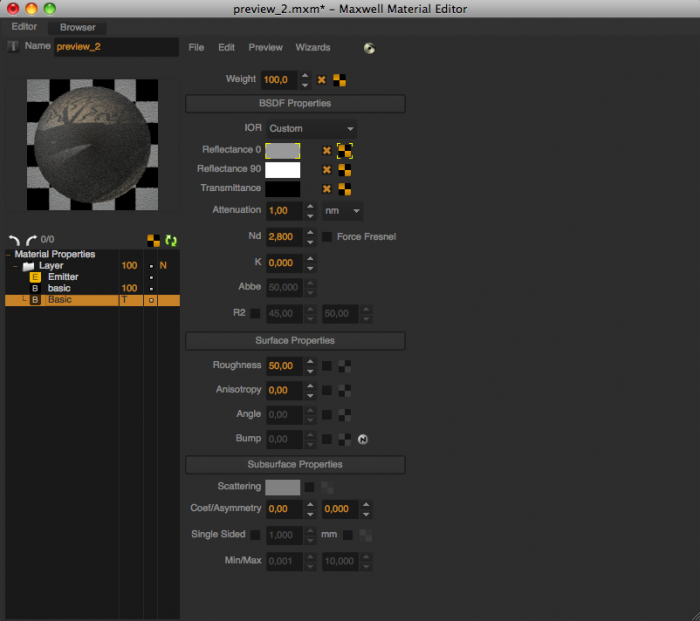The height and width of the screenshot is (621, 700).
Task: Click the material preview sphere thumbnail
Action: click(x=92, y=145)
